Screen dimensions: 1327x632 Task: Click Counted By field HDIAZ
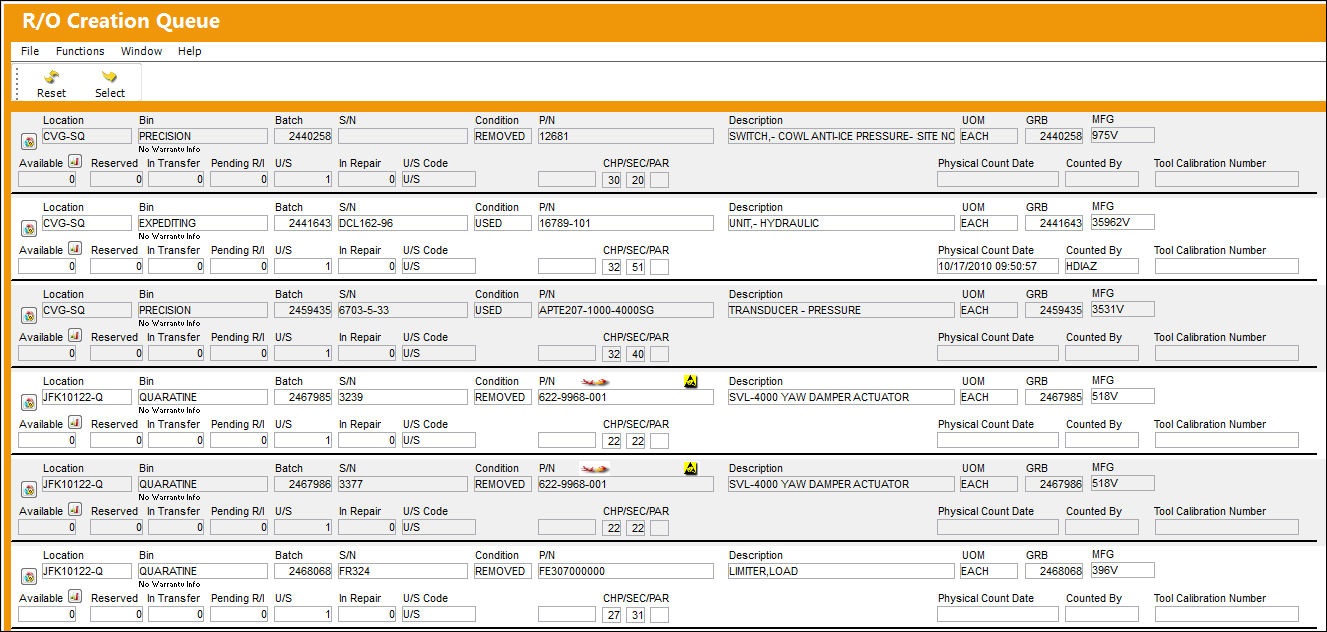click(x=1102, y=266)
